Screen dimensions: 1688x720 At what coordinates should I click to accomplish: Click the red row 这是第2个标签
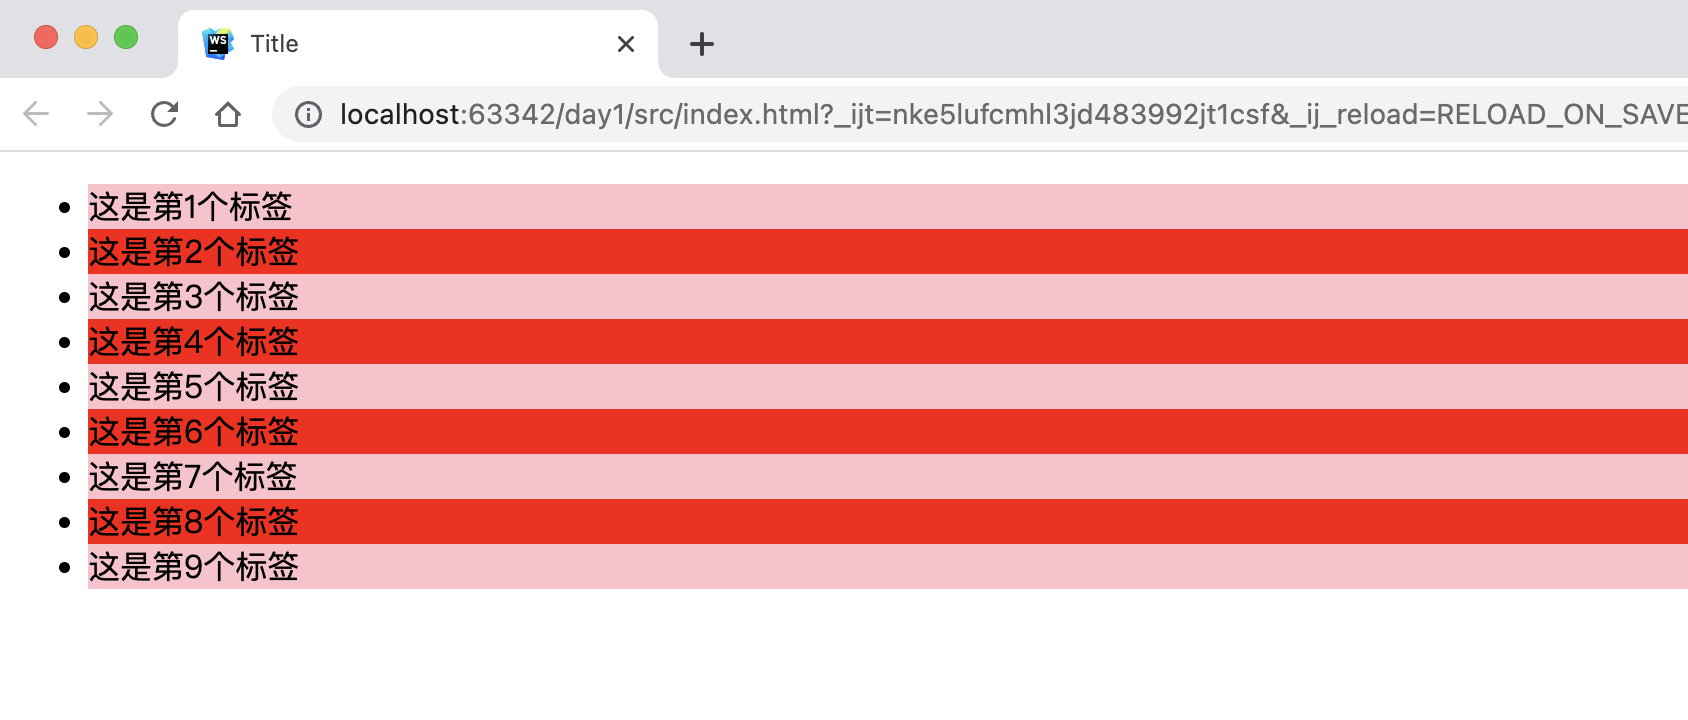pyautogui.click(x=194, y=252)
